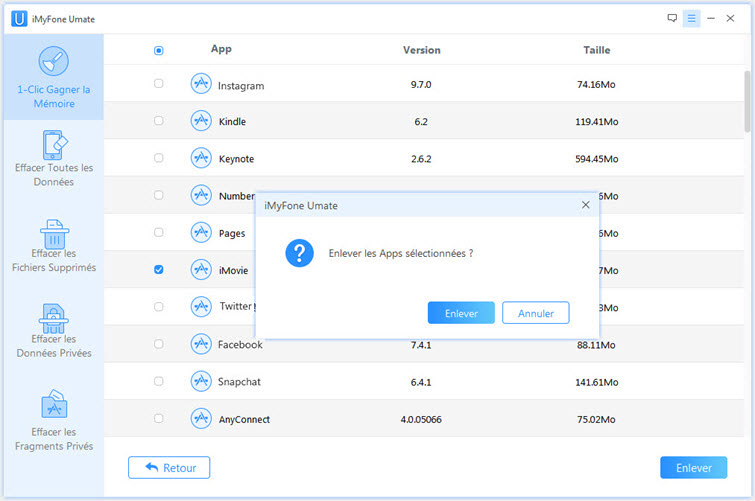Viewport: 755px width, 501px height.
Task: Click the Facebook app store icon
Action: (x=201, y=344)
